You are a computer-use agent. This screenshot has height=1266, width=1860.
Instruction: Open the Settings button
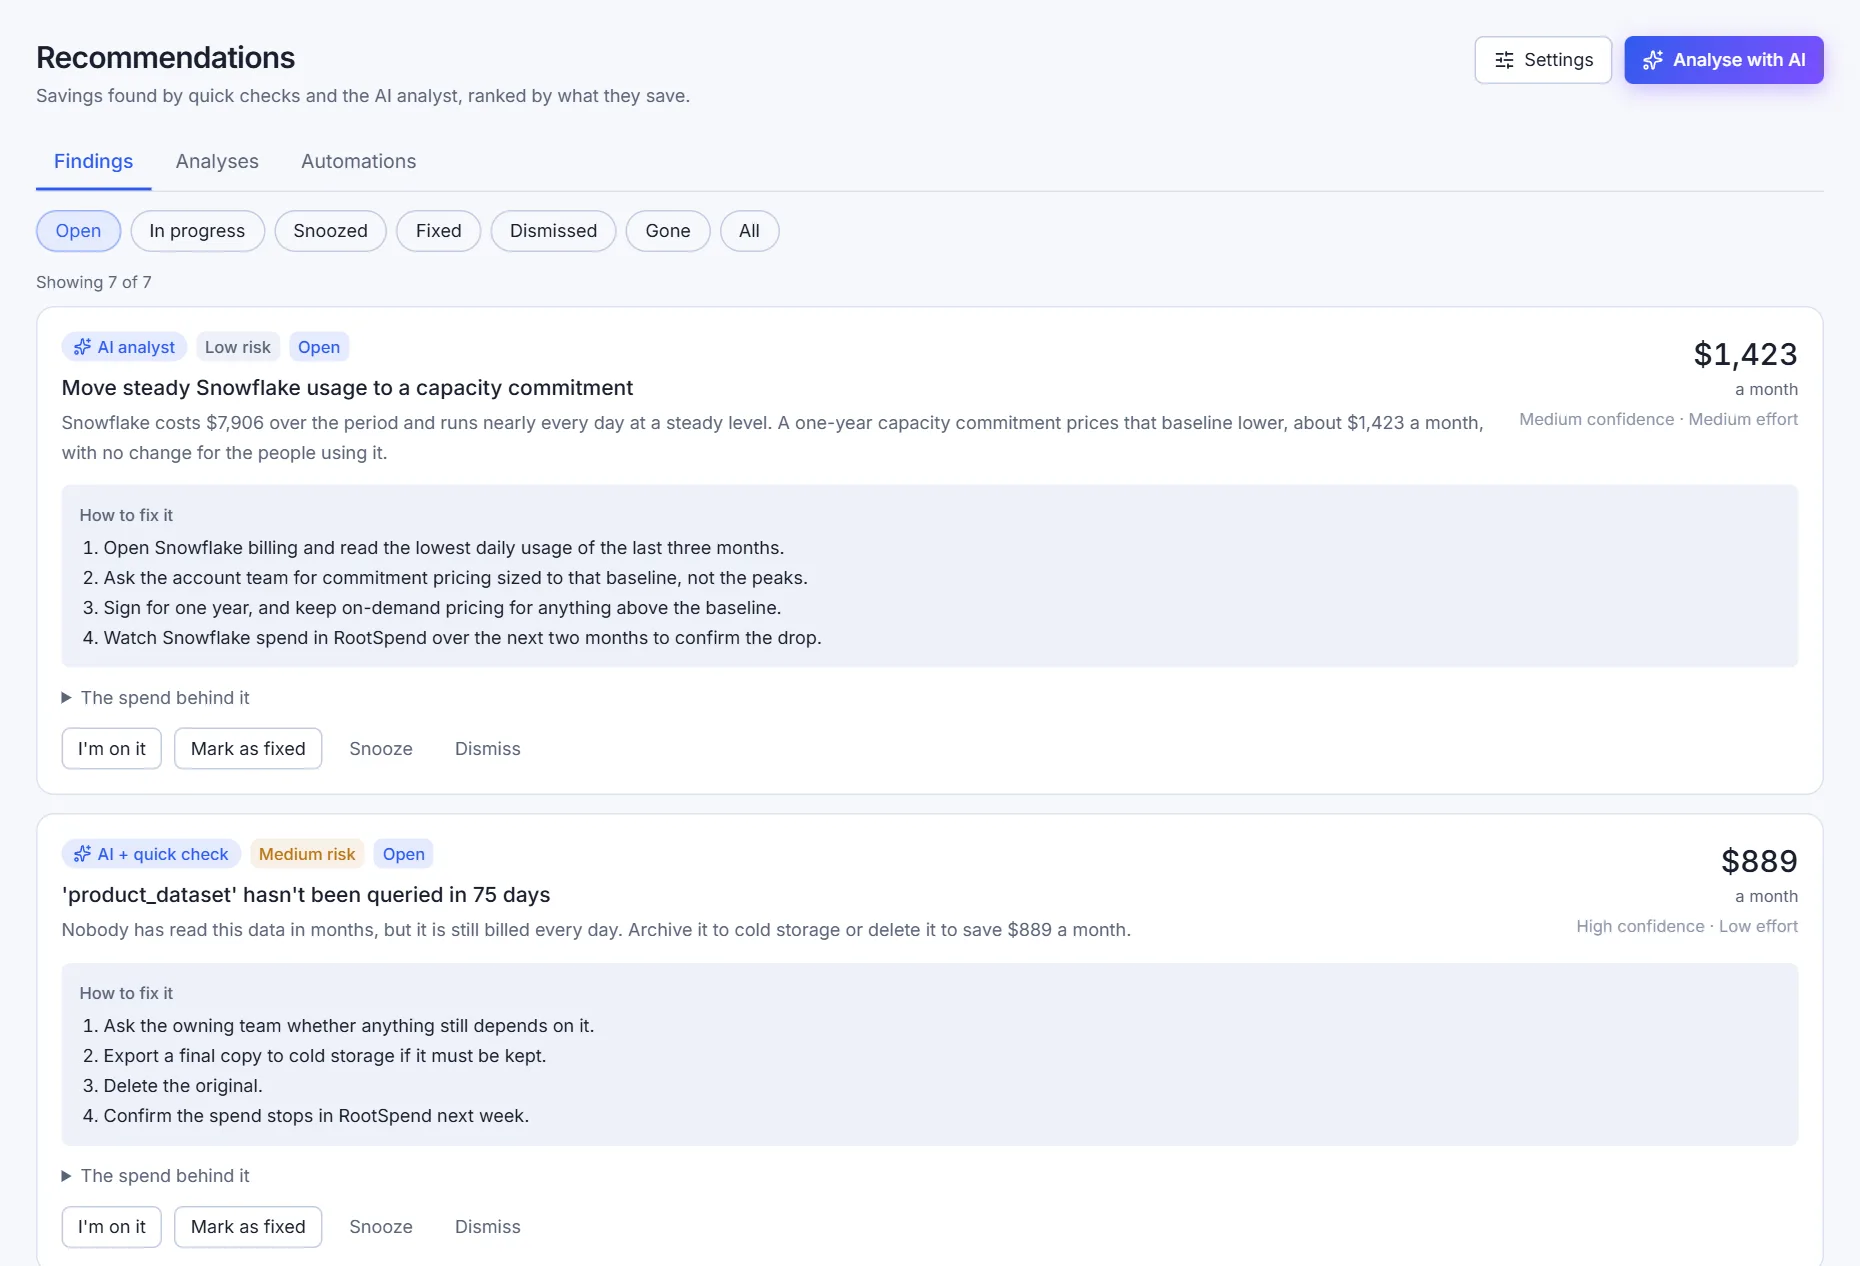1543,60
